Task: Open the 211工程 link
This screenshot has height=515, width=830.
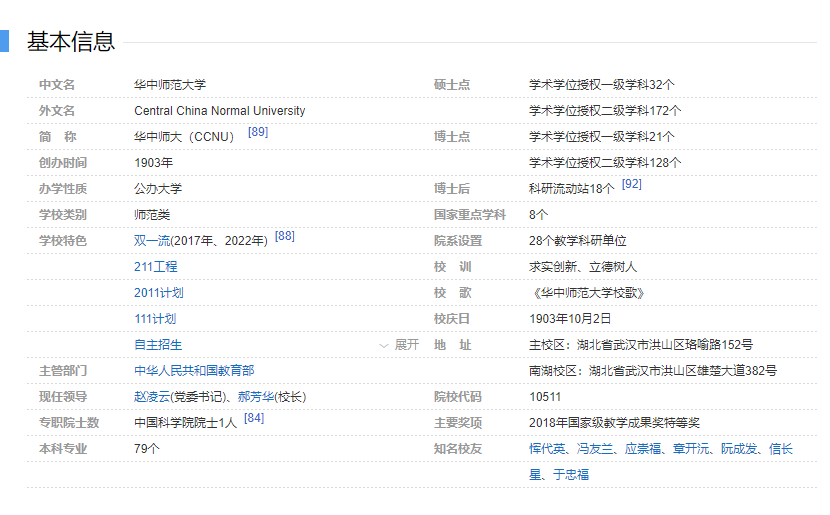Action: point(155,267)
